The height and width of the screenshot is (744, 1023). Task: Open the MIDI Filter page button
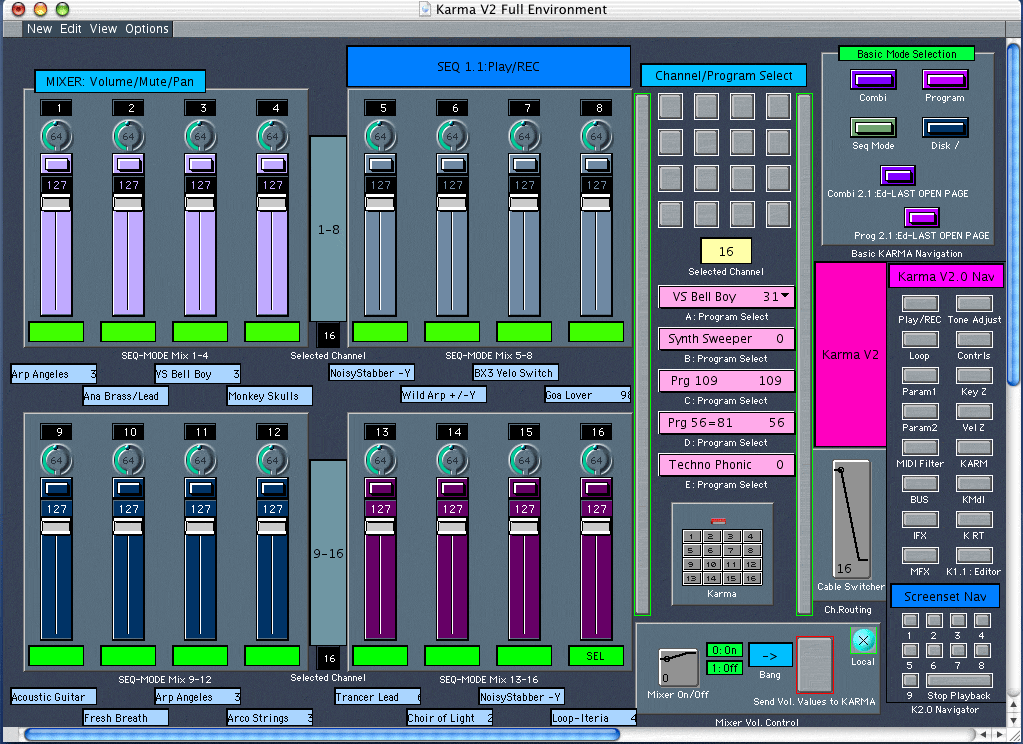(x=919, y=447)
